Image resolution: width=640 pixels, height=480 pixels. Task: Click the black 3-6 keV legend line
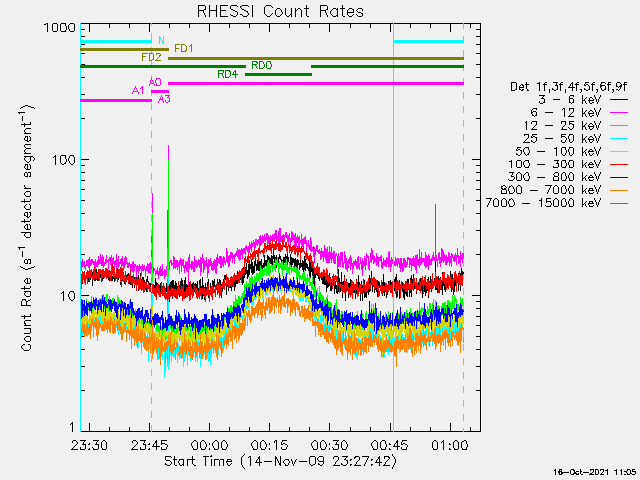coord(619,100)
